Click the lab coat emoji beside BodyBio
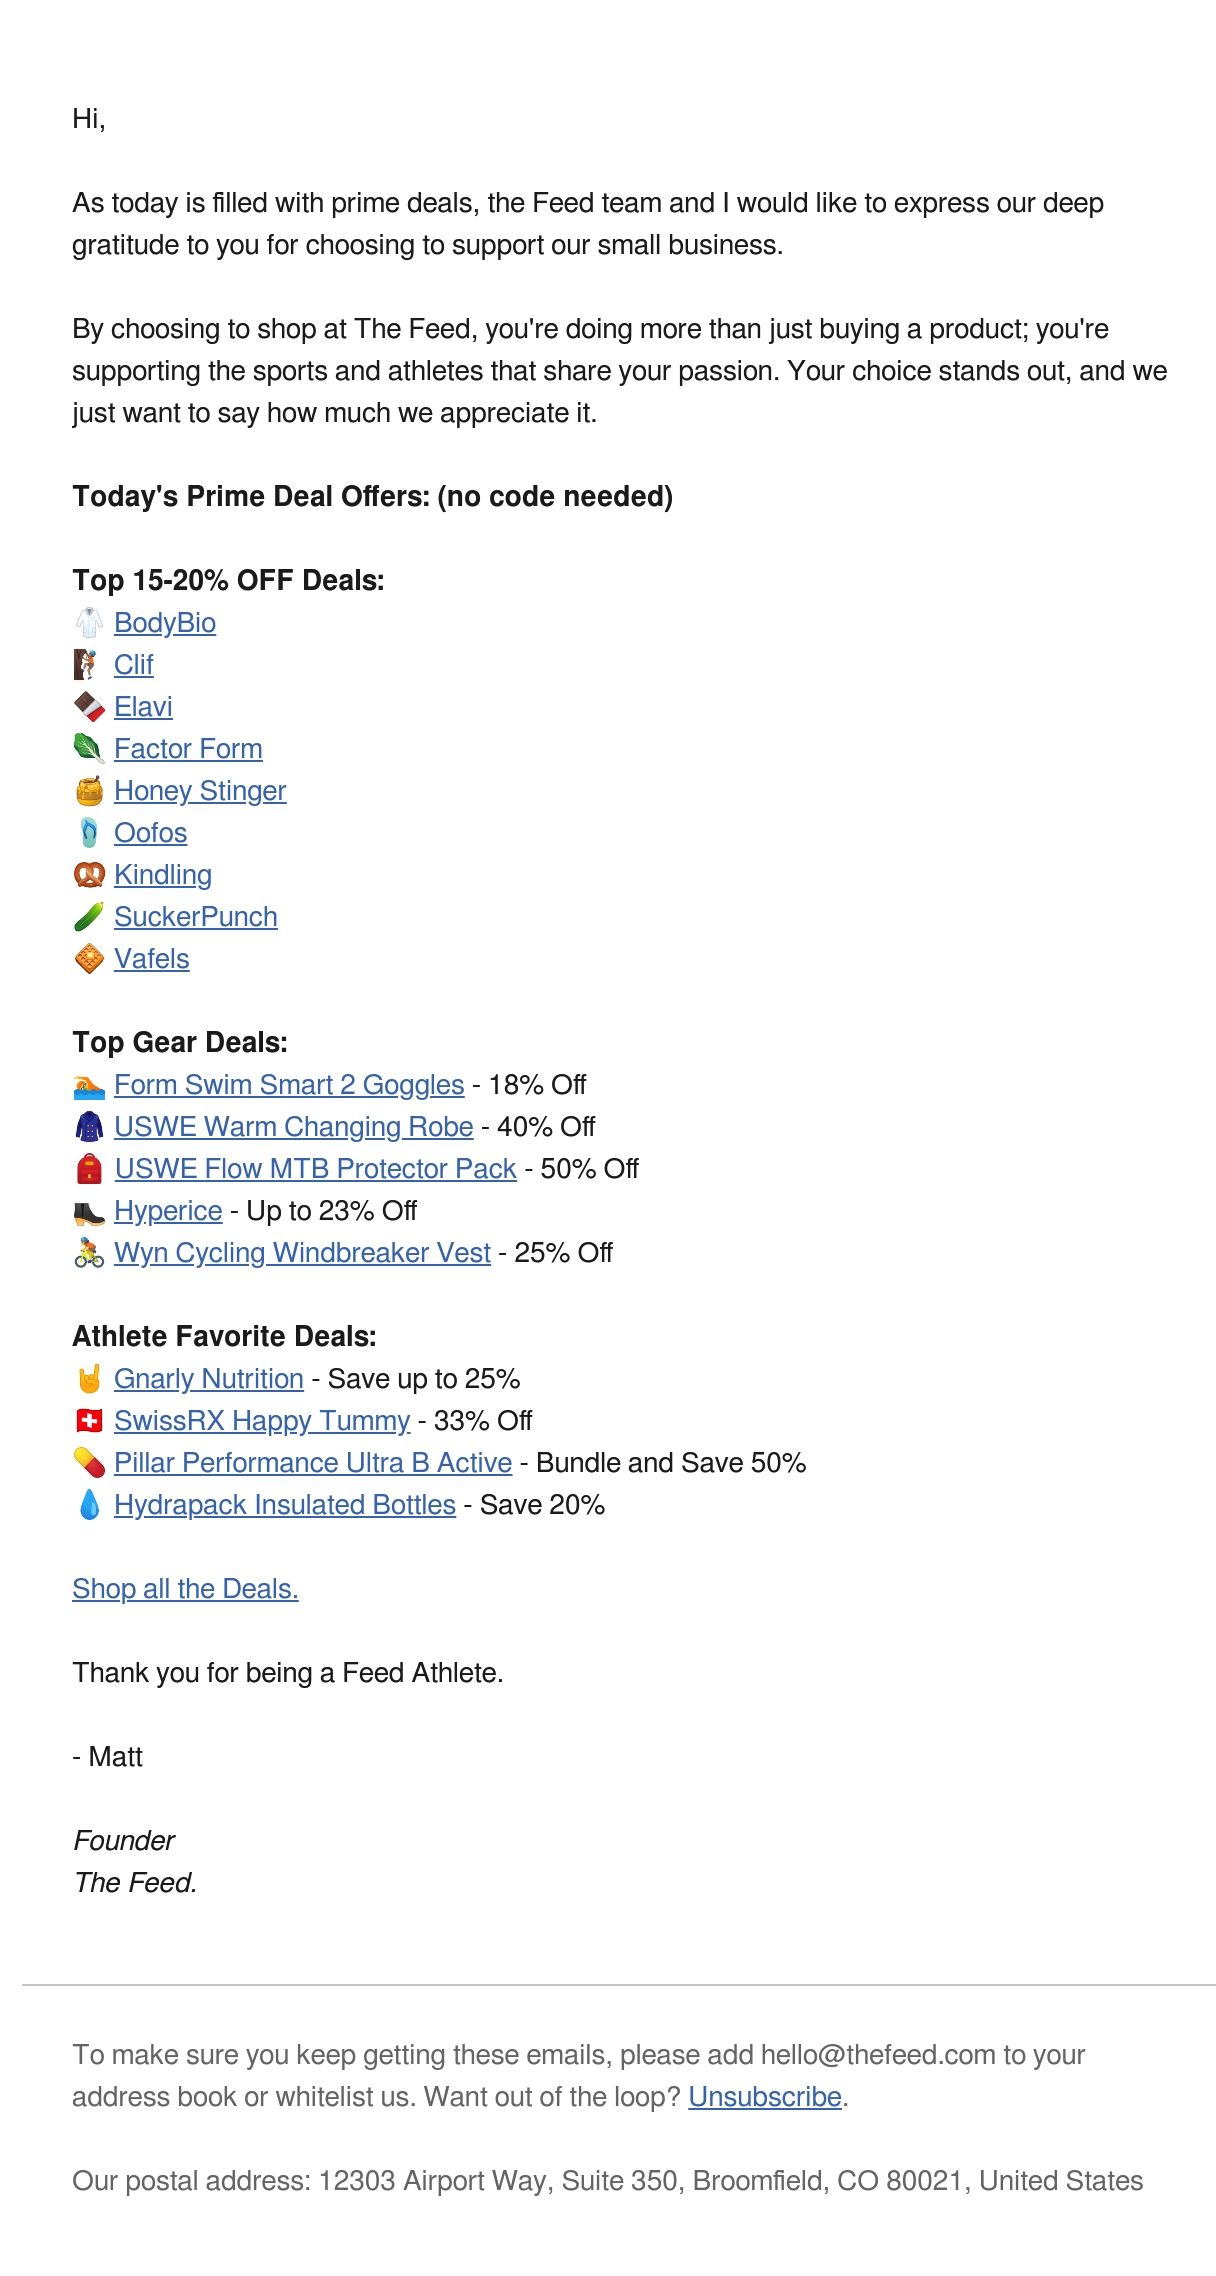 89,623
